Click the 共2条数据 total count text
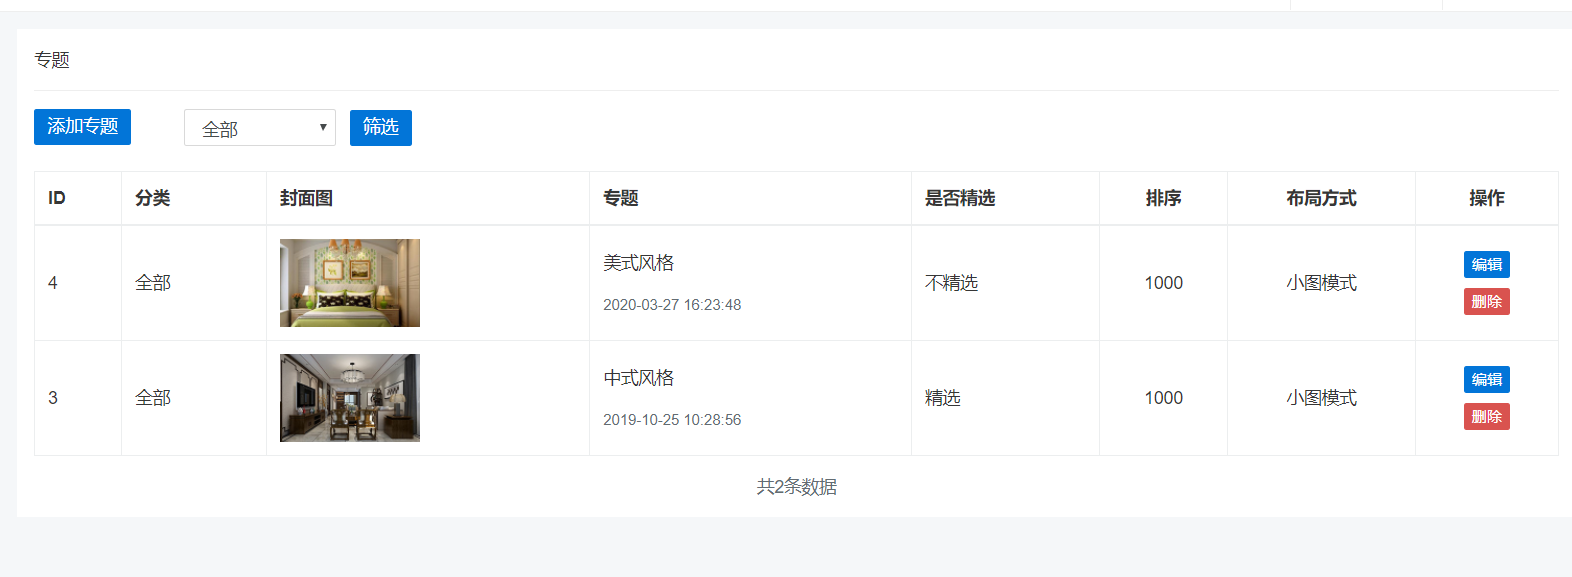This screenshot has width=1572, height=577. pos(797,487)
